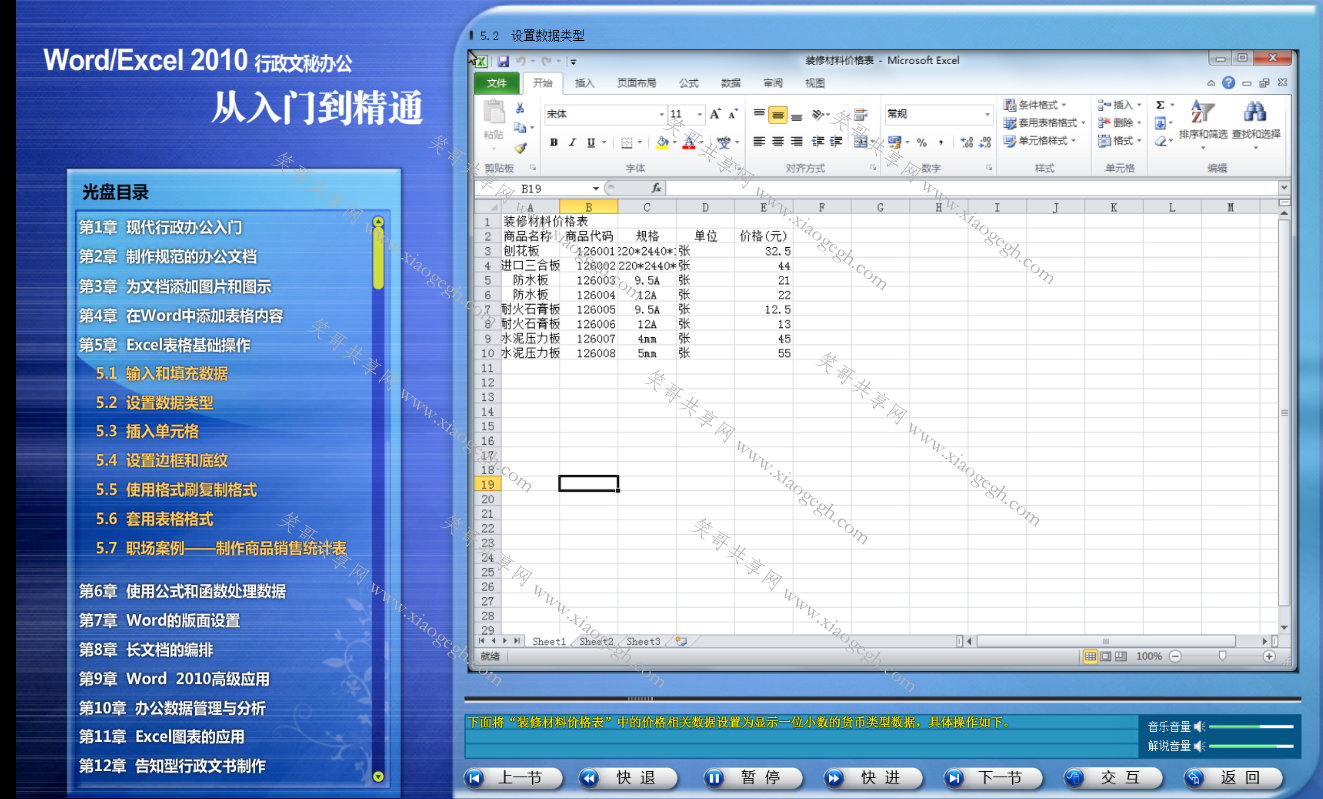Open the Insert (插入) cells dropdown
1323x799 pixels.
point(1120,105)
